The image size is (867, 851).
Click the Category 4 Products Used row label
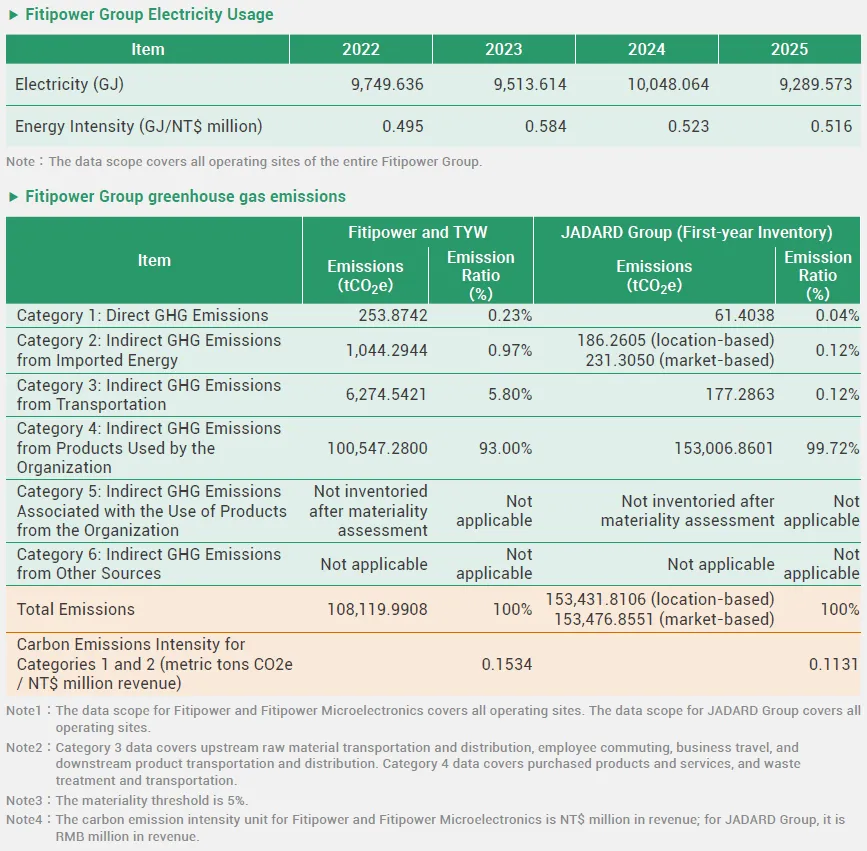click(149, 448)
